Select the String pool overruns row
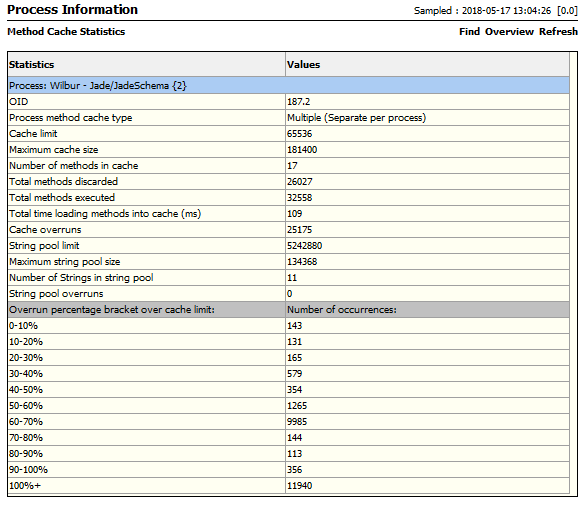The height and width of the screenshot is (507, 585). (289, 294)
